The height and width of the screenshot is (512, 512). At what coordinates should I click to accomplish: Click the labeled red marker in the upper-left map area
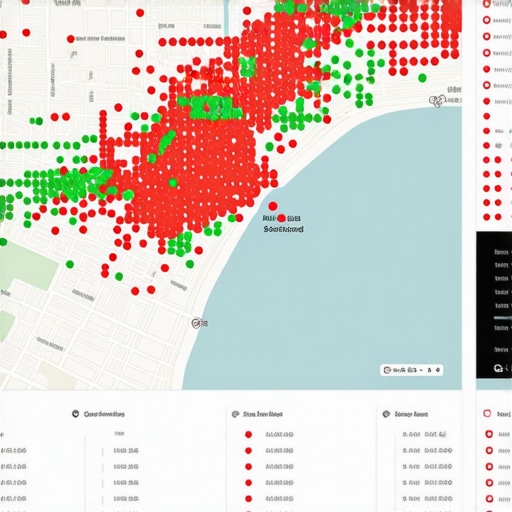(x=71, y=39)
